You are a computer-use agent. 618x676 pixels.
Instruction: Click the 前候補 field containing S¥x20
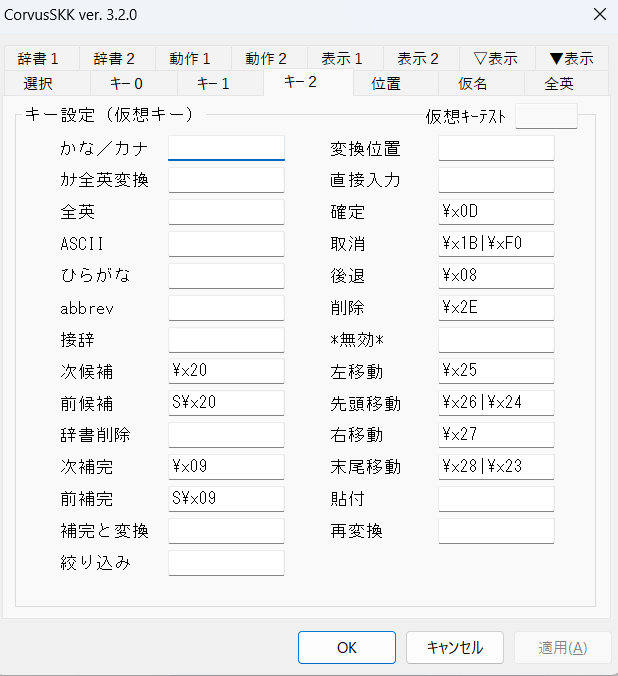226,403
